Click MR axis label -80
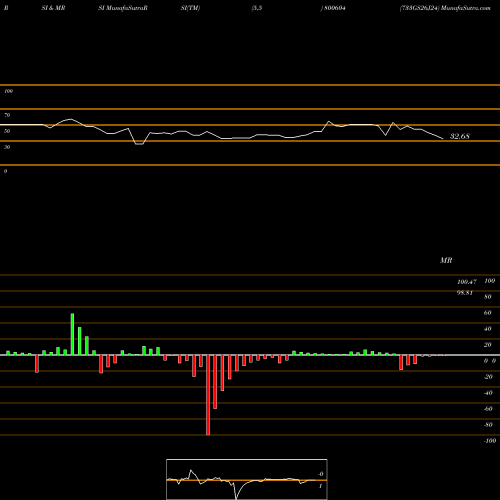The width and height of the screenshot is (500, 500). coord(488,425)
